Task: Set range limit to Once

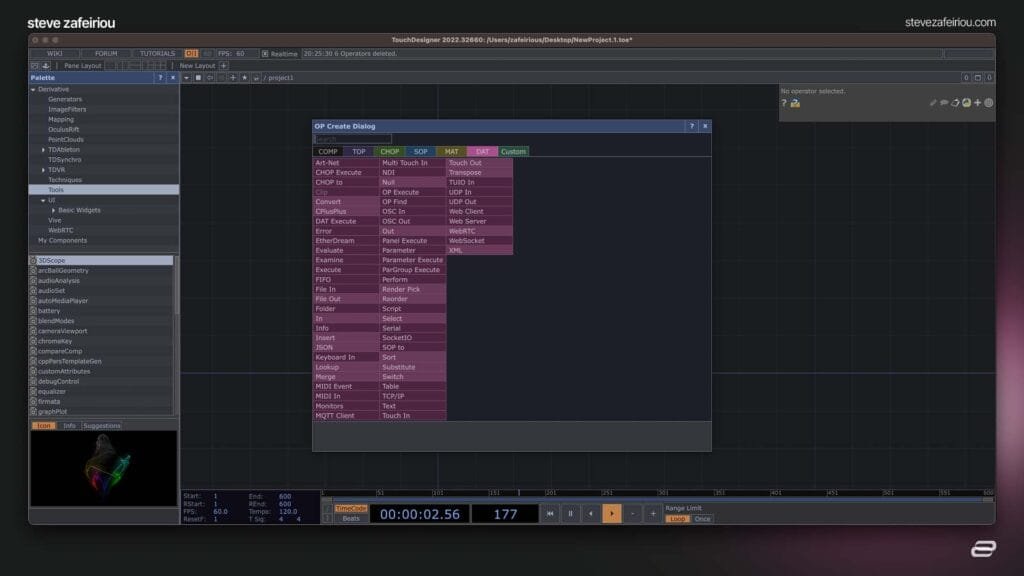Action: (703, 519)
